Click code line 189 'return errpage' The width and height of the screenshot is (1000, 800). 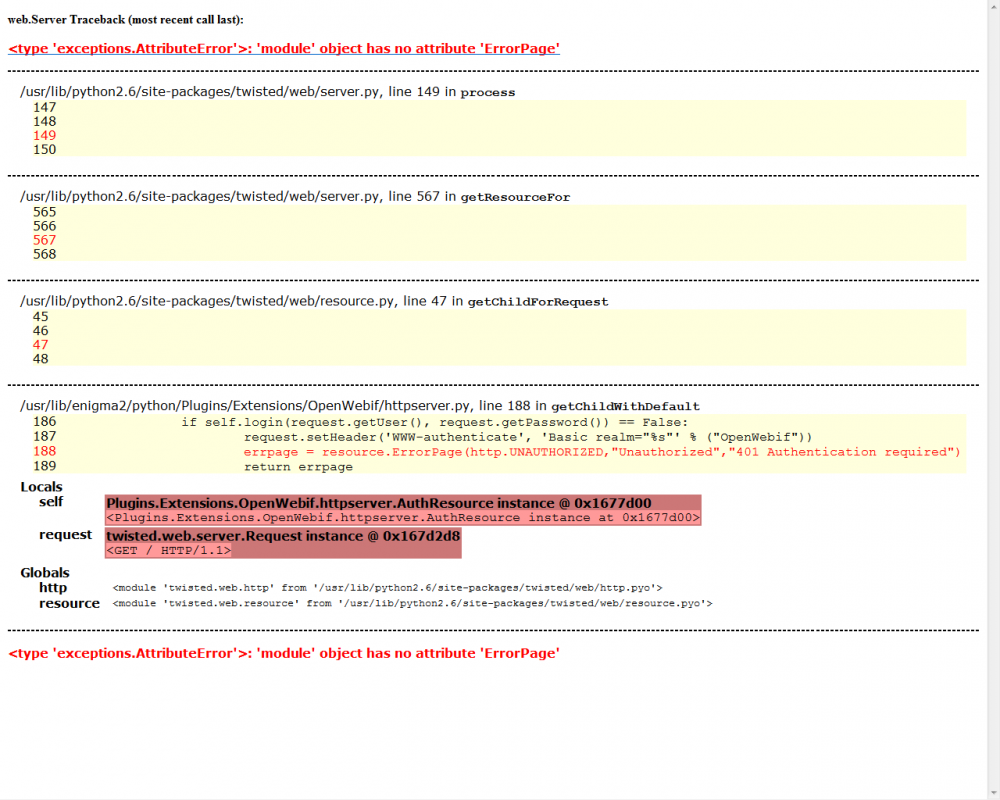coord(298,467)
